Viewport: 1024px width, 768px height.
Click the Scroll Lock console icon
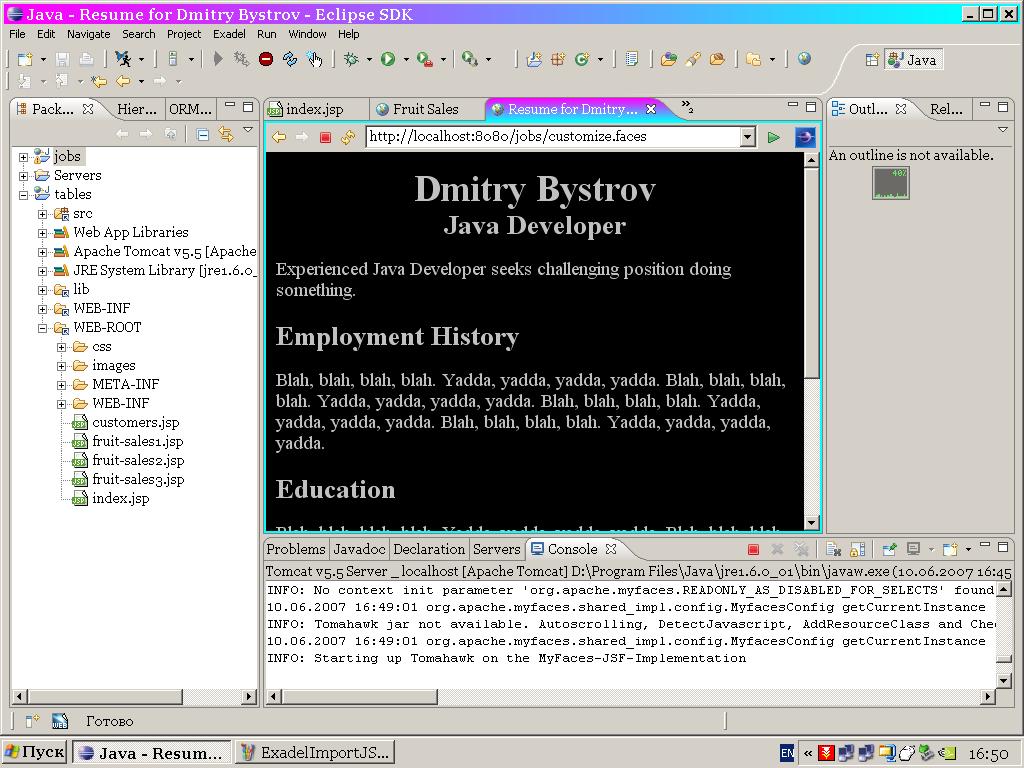[858, 549]
